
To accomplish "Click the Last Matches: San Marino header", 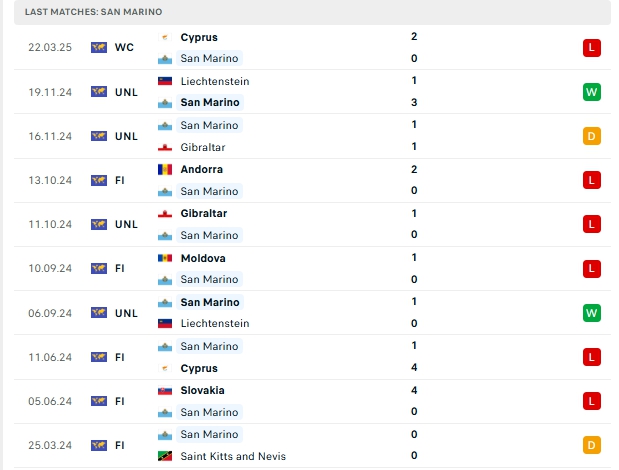I will pos(93,12).
